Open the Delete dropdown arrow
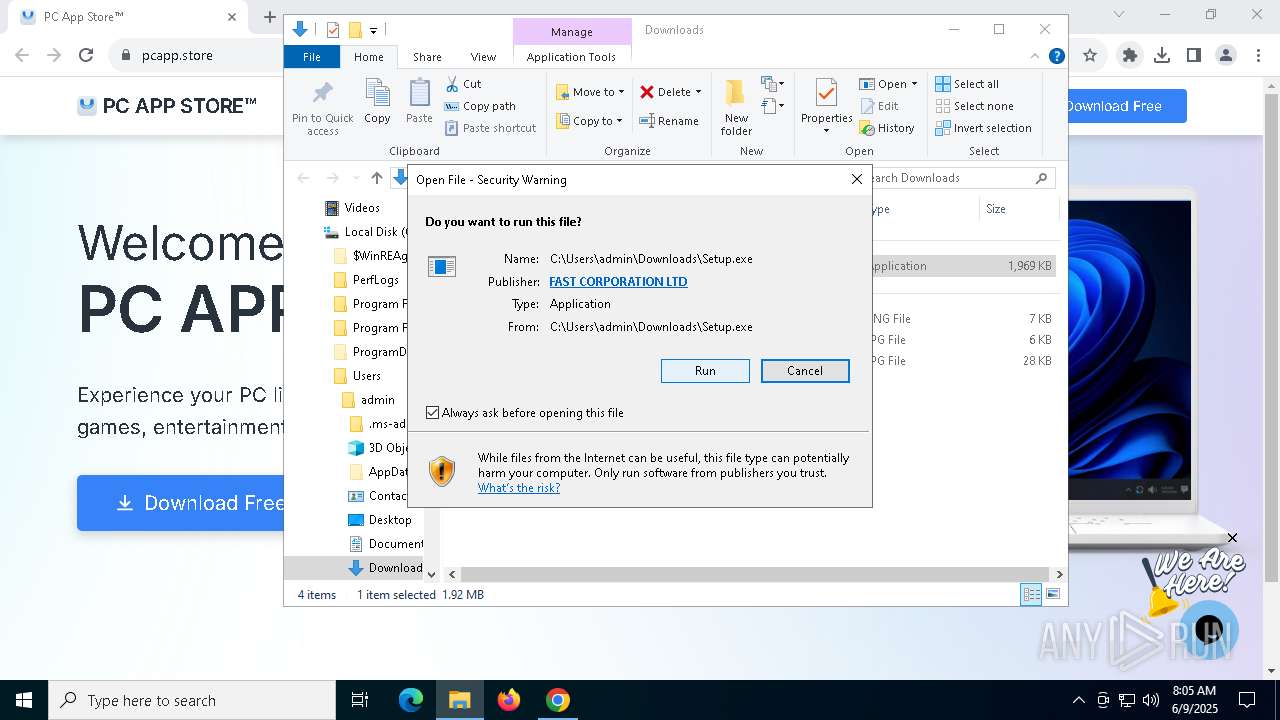Screen dimensions: 1280x720 [698, 92]
